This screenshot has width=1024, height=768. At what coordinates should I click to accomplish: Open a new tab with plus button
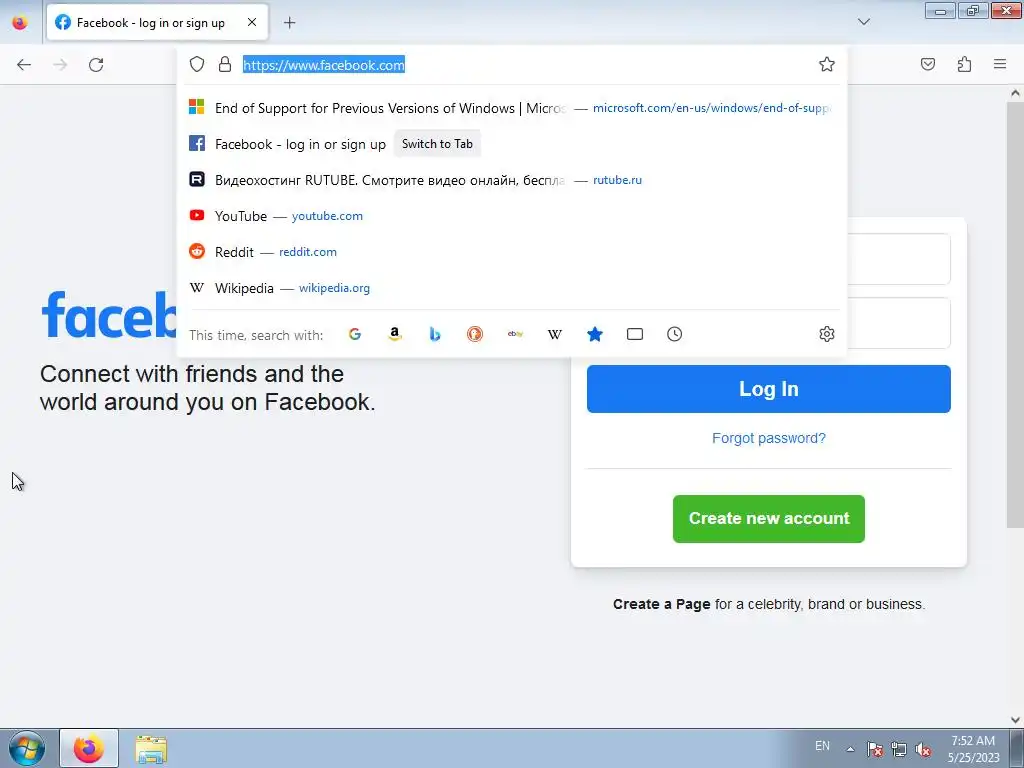point(289,23)
